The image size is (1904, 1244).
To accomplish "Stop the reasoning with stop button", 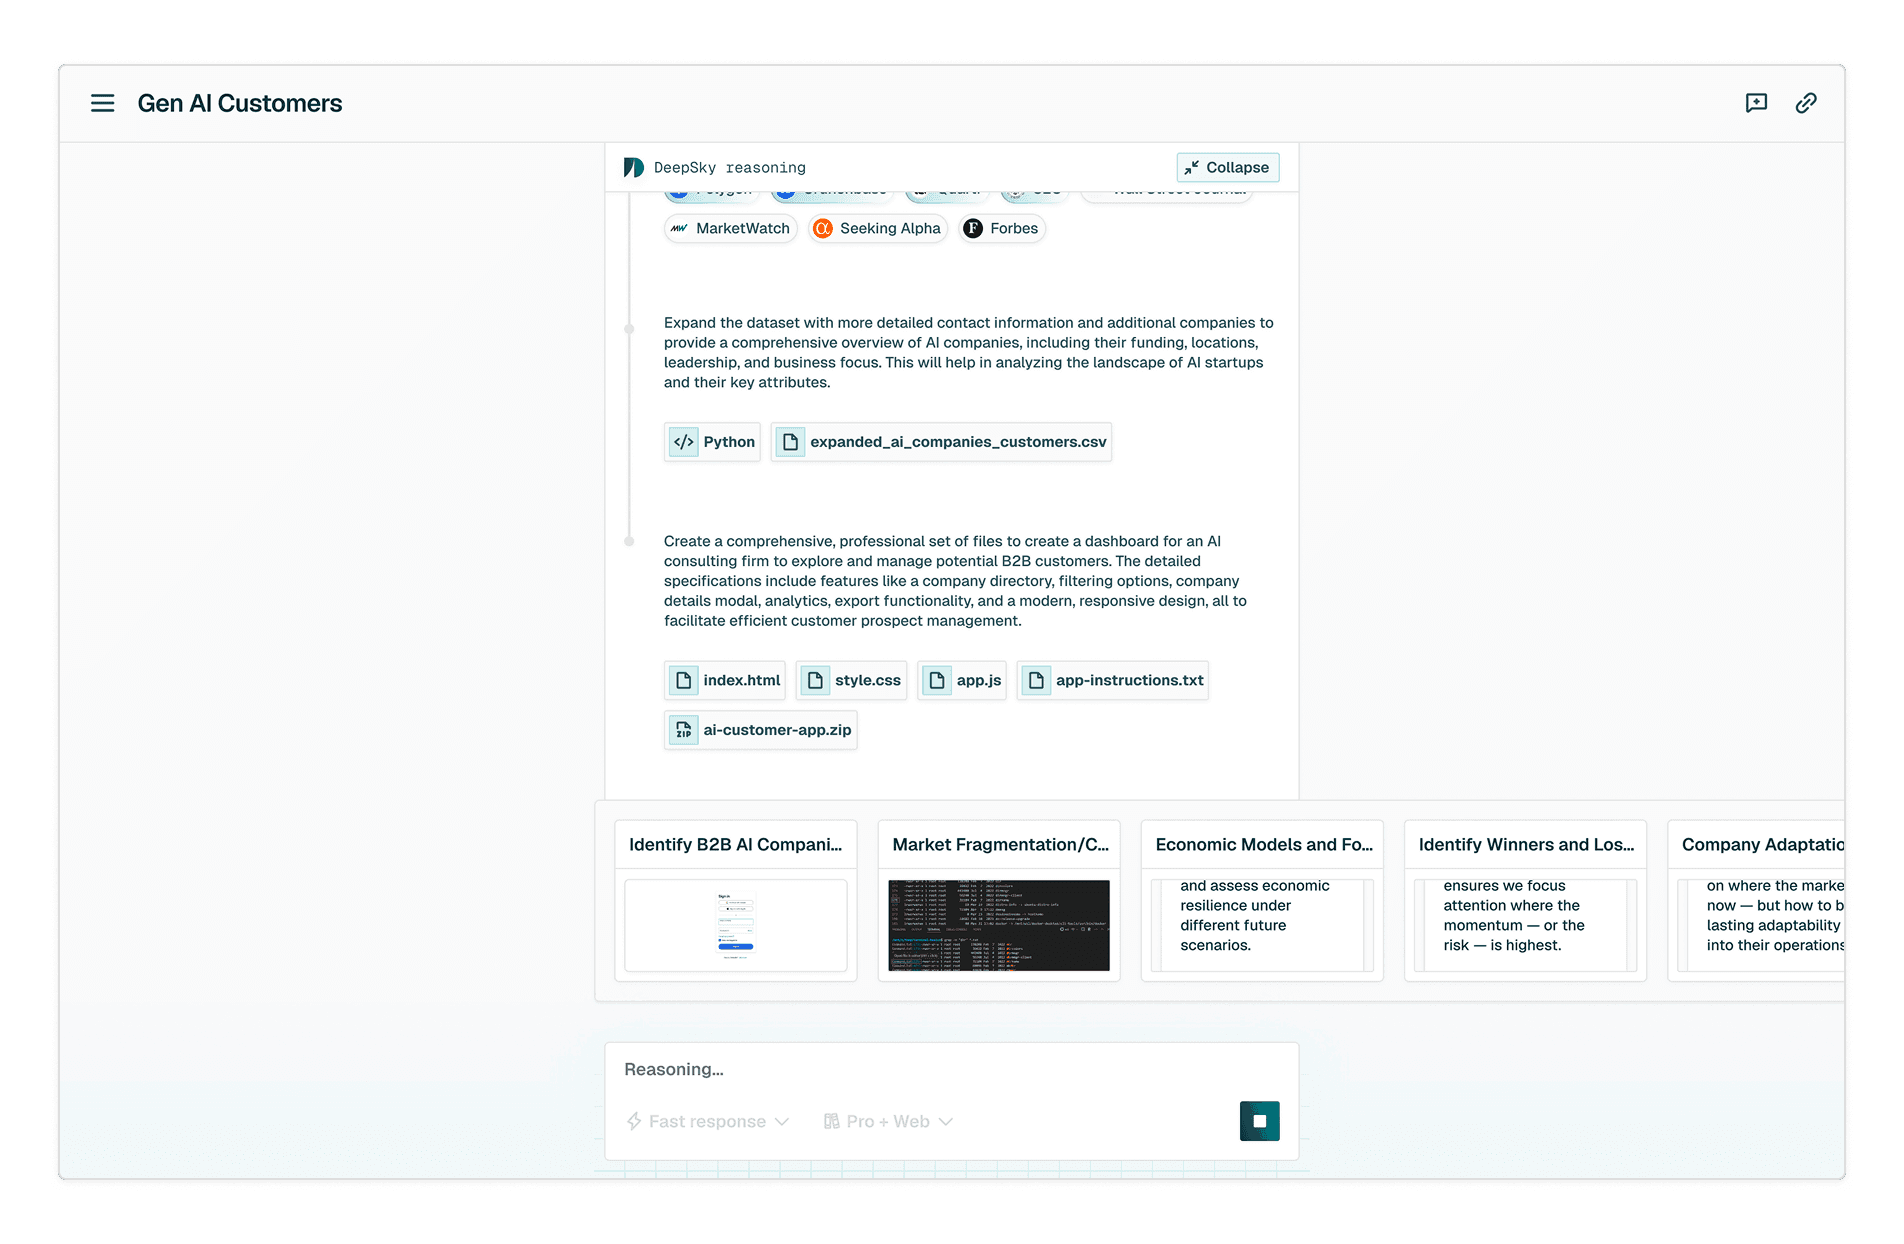I will tap(1260, 1121).
